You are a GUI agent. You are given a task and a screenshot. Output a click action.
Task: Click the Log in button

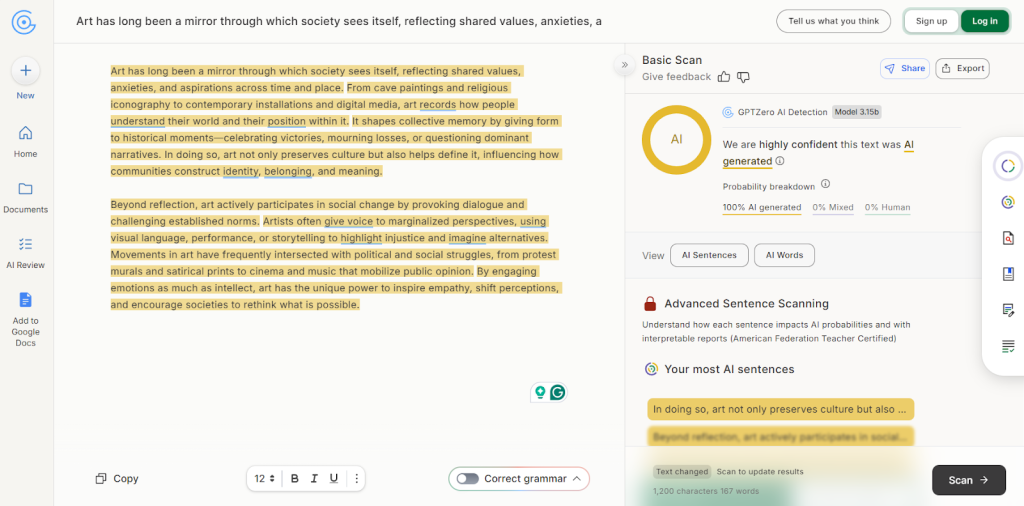point(984,21)
